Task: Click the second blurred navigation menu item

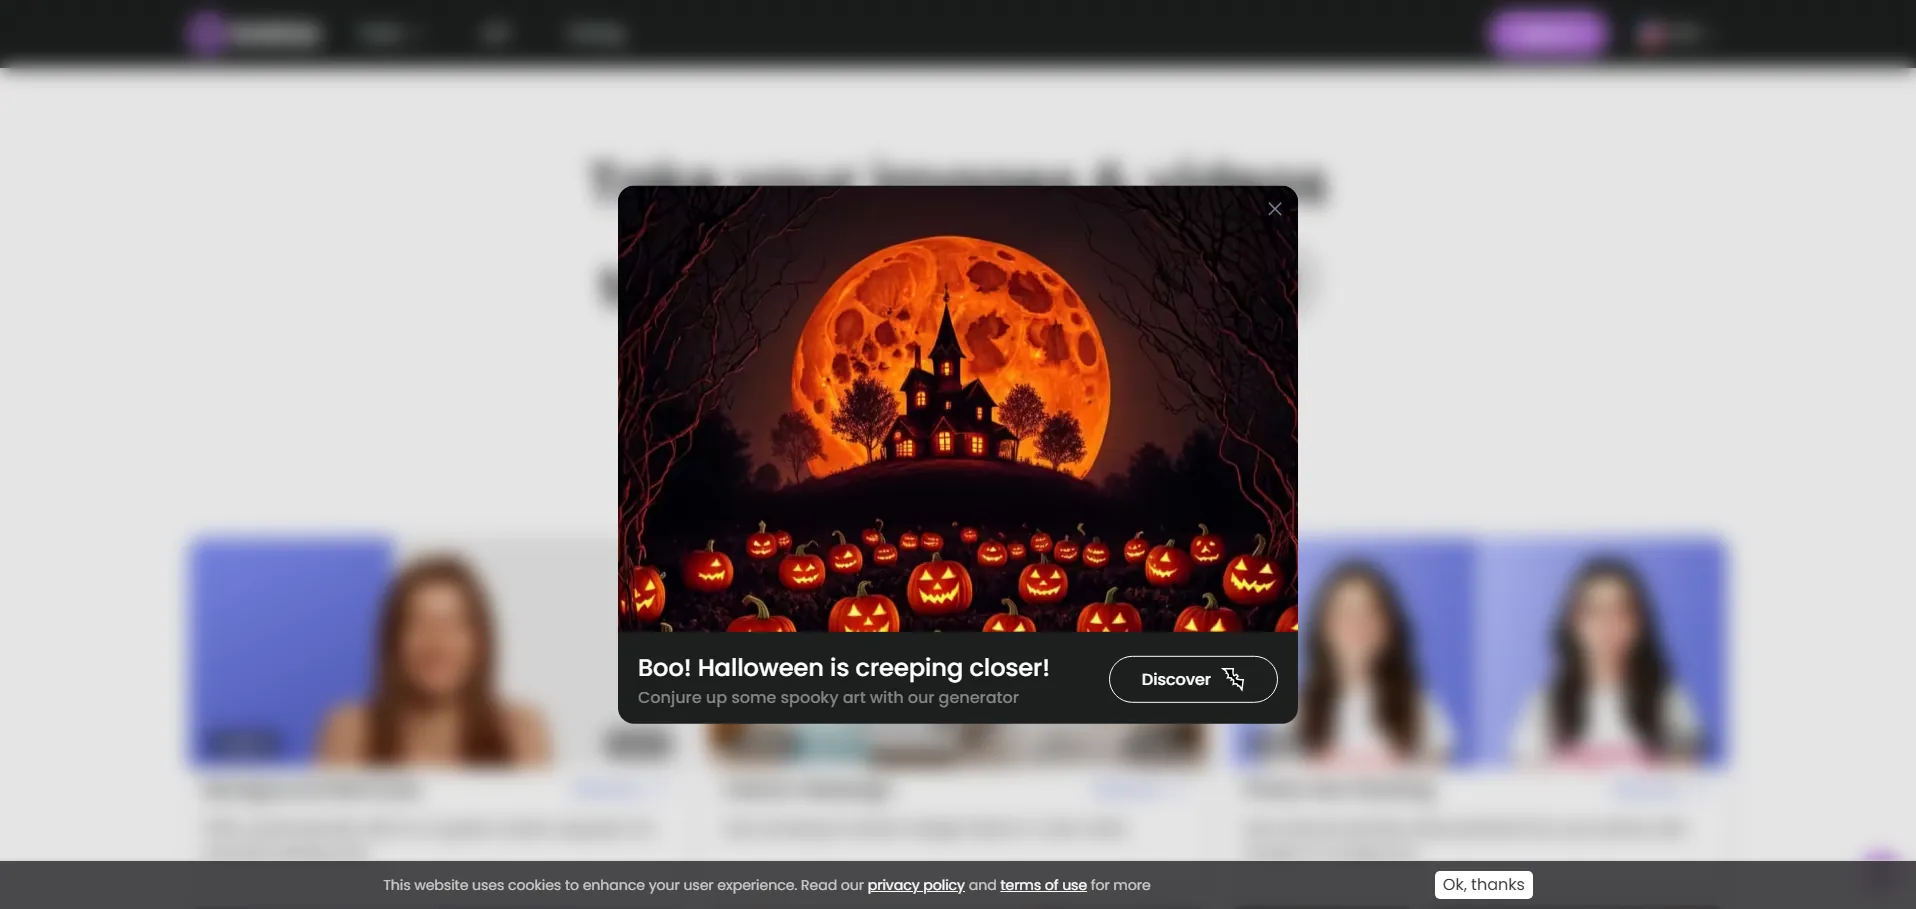Action: click(x=495, y=35)
